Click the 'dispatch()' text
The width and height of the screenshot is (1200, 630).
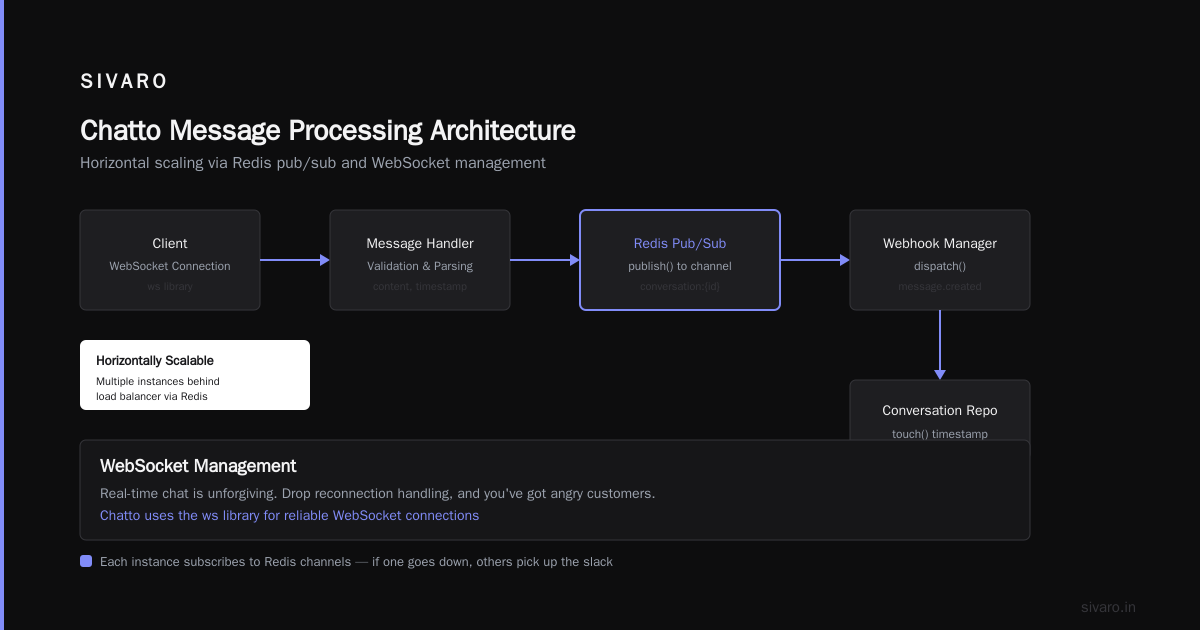[x=940, y=266]
